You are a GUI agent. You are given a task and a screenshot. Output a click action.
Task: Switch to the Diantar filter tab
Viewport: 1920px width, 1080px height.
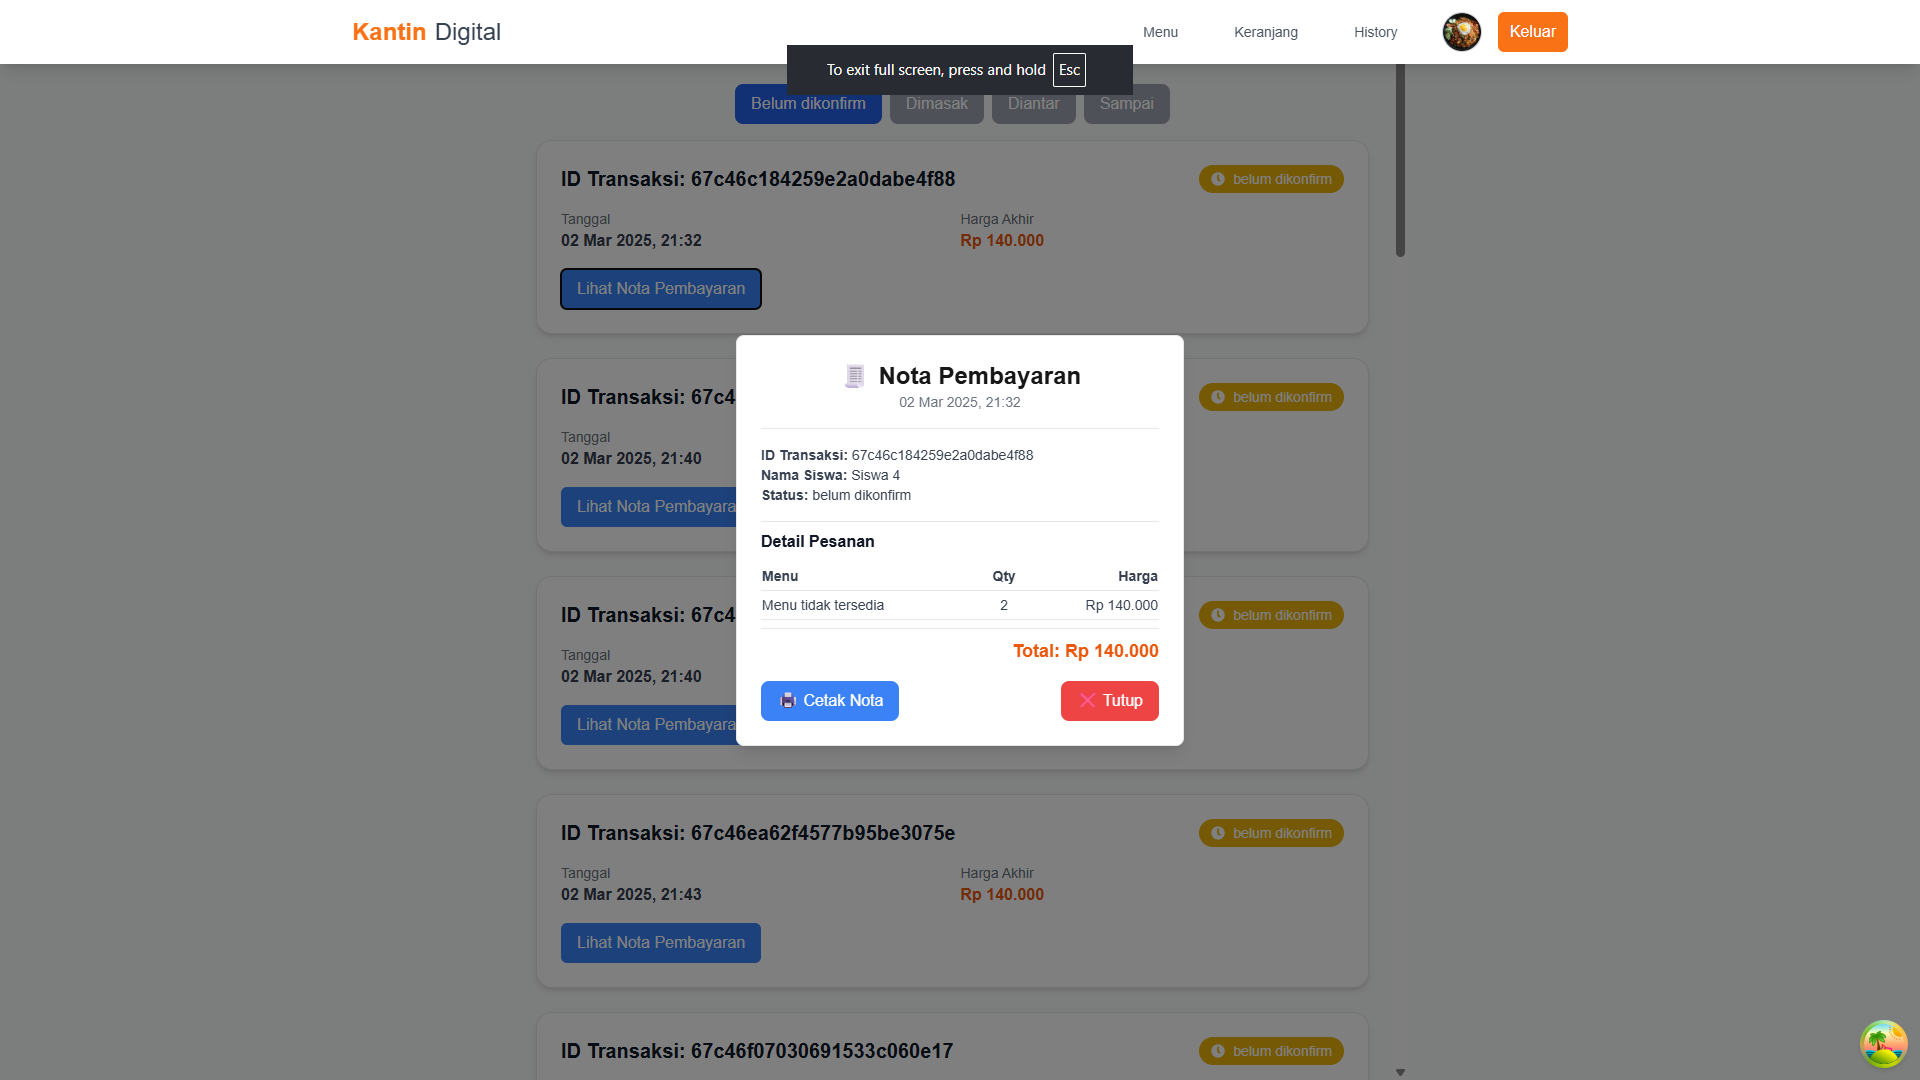[x=1033, y=104]
